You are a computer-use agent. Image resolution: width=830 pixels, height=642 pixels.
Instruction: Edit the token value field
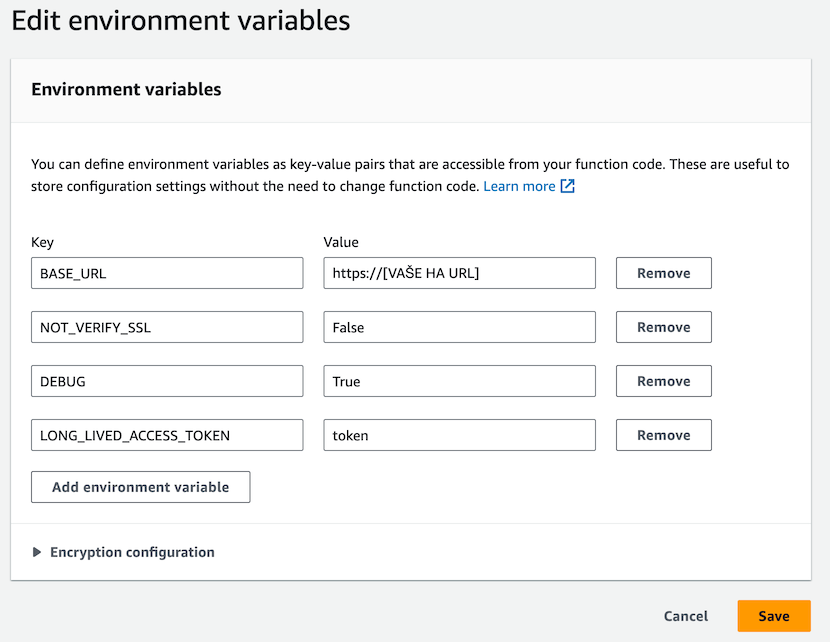tap(459, 435)
